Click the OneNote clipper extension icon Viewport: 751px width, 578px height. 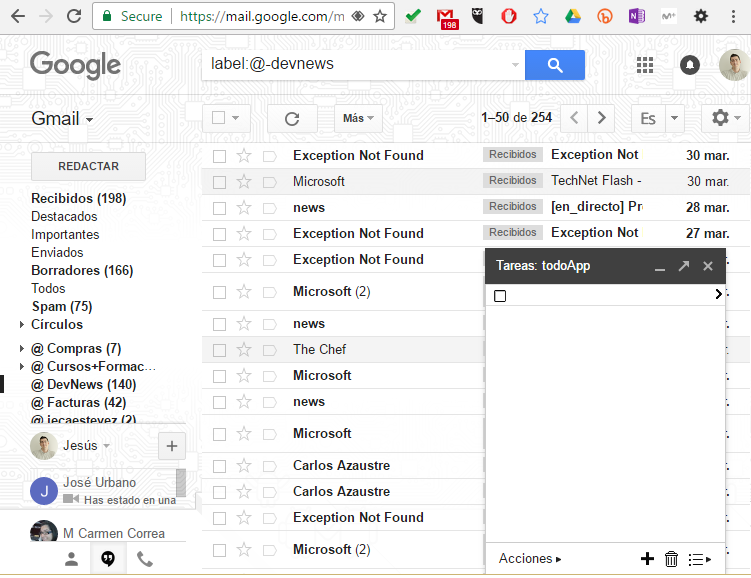637,17
